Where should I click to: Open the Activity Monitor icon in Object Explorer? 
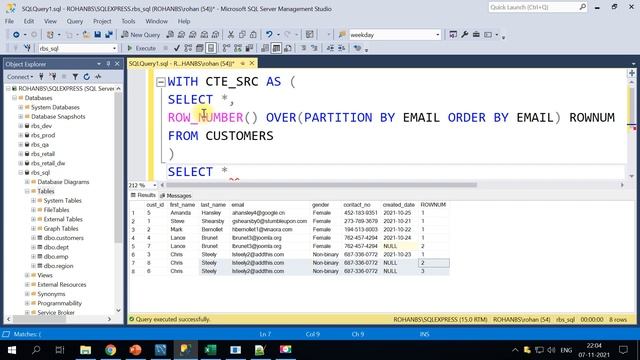click(x=98, y=76)
